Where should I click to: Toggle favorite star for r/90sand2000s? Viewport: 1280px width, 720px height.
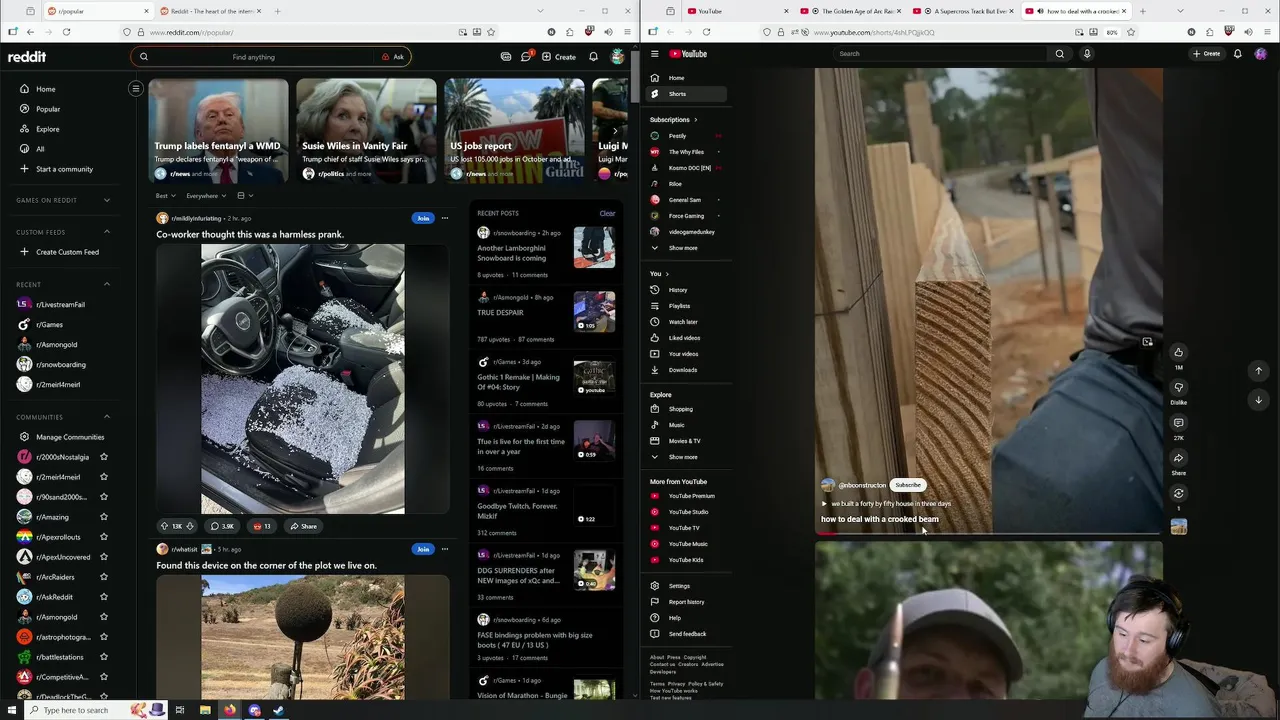(103, 497)
